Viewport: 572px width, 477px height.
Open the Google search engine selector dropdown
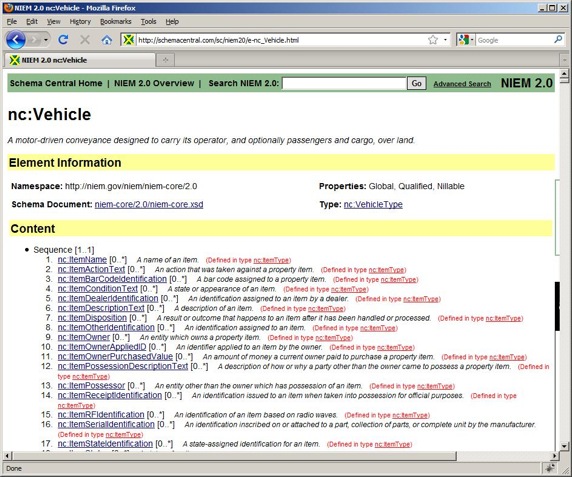tap(465, 40)
